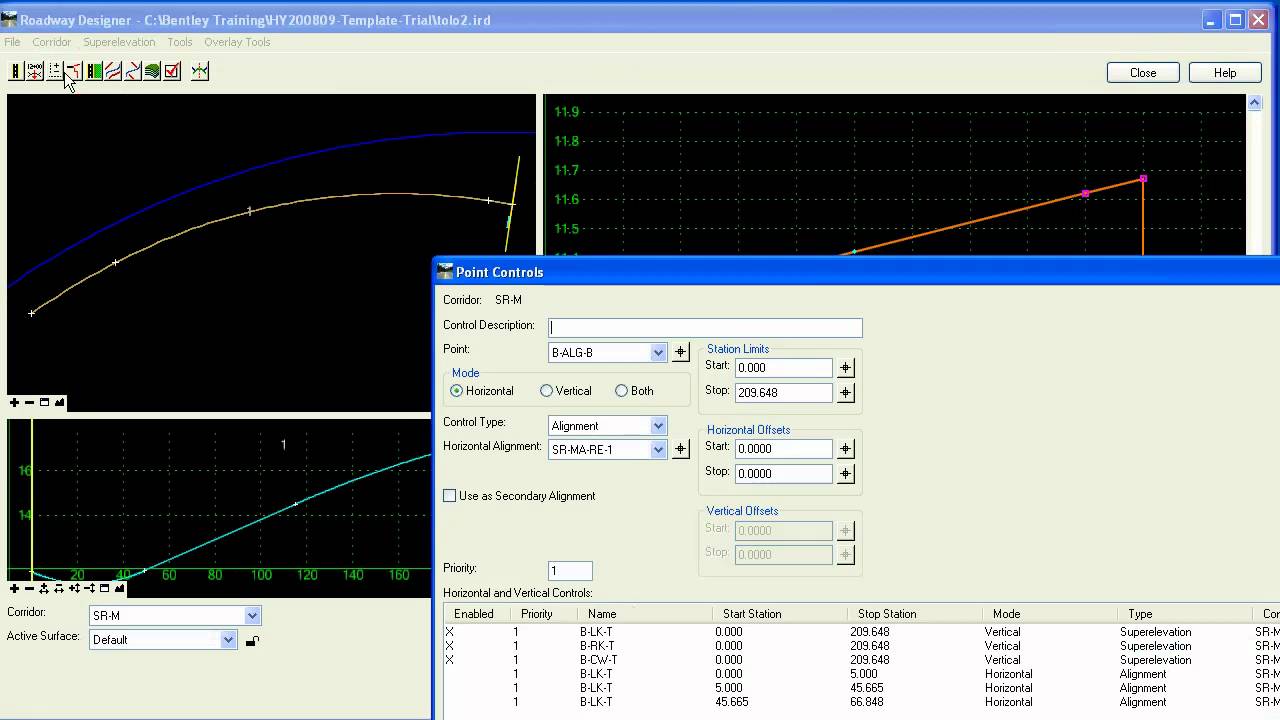Open the Horizontal Alignment SR-MA-RE-1 dropdown
Viewport: 1280px width, 720px height.
(x=658, y=450)
